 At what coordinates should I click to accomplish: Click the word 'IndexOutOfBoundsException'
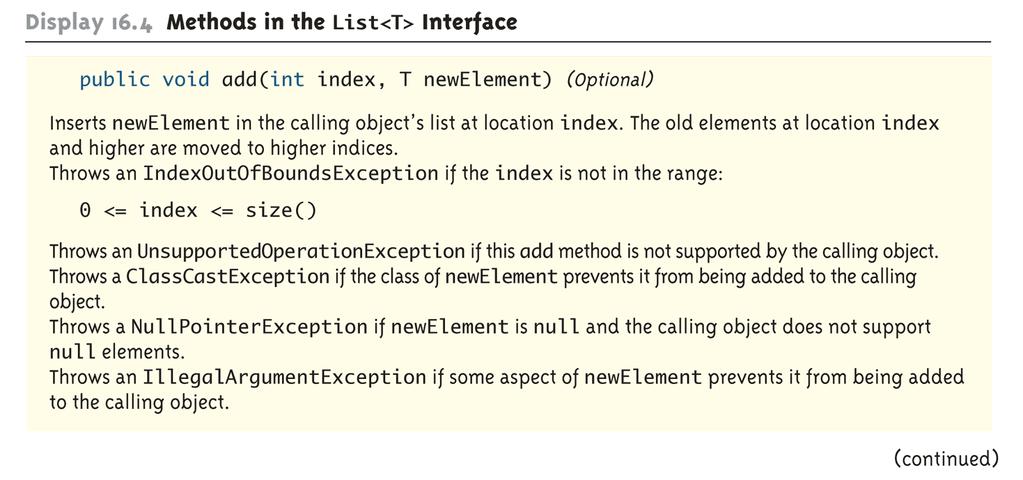click(x=290, y=174)
